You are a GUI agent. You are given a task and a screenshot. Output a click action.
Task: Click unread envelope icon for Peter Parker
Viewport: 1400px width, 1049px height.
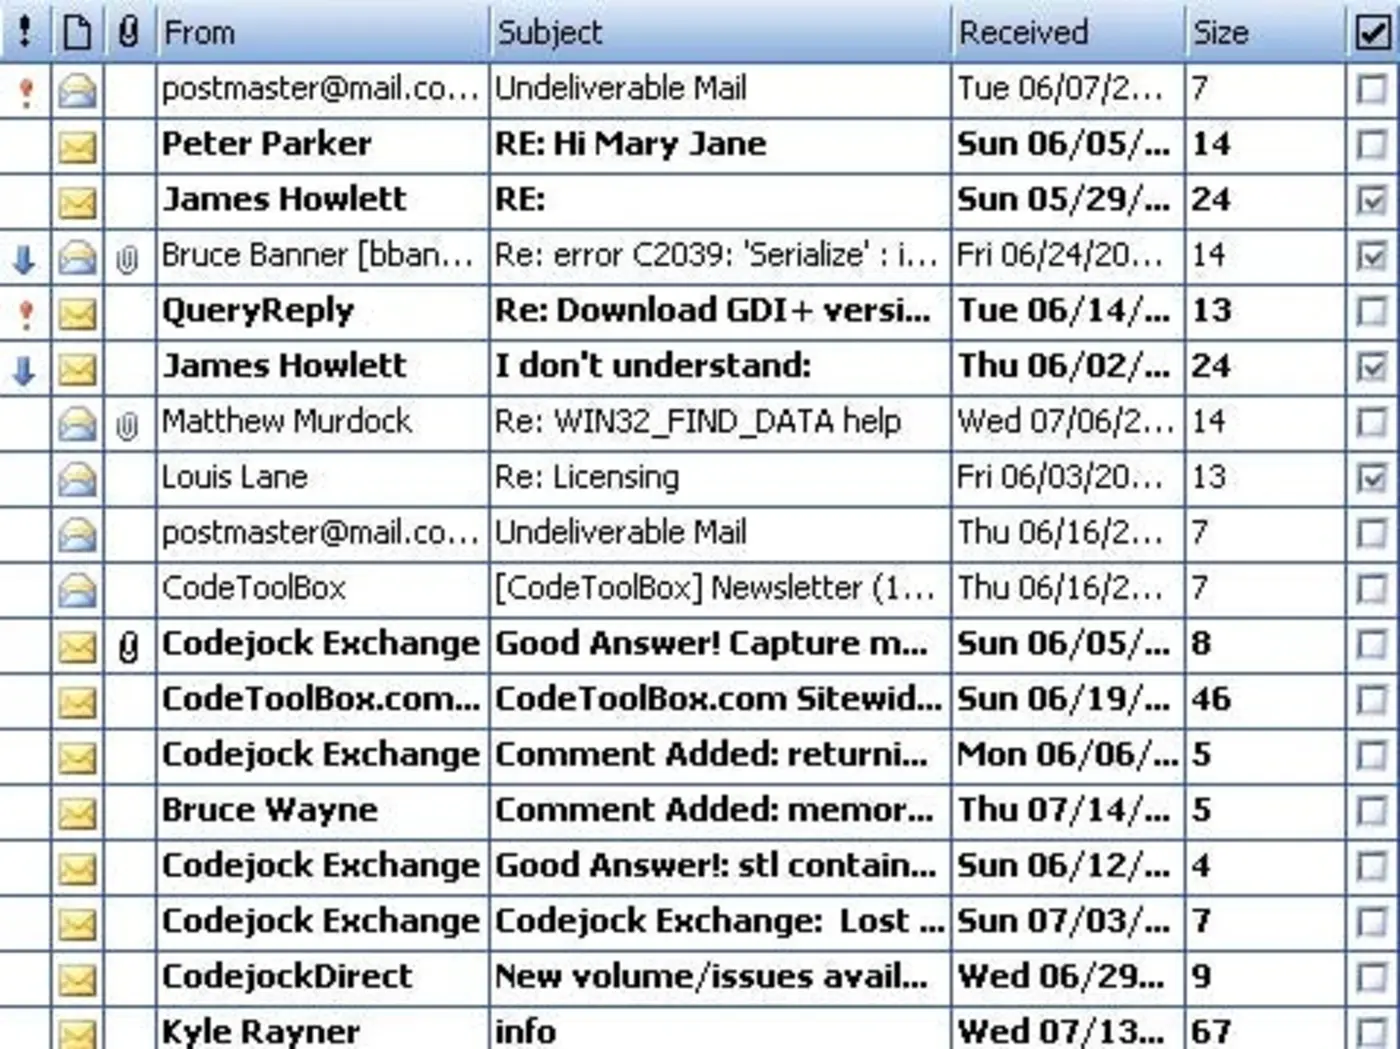(77, 147)
